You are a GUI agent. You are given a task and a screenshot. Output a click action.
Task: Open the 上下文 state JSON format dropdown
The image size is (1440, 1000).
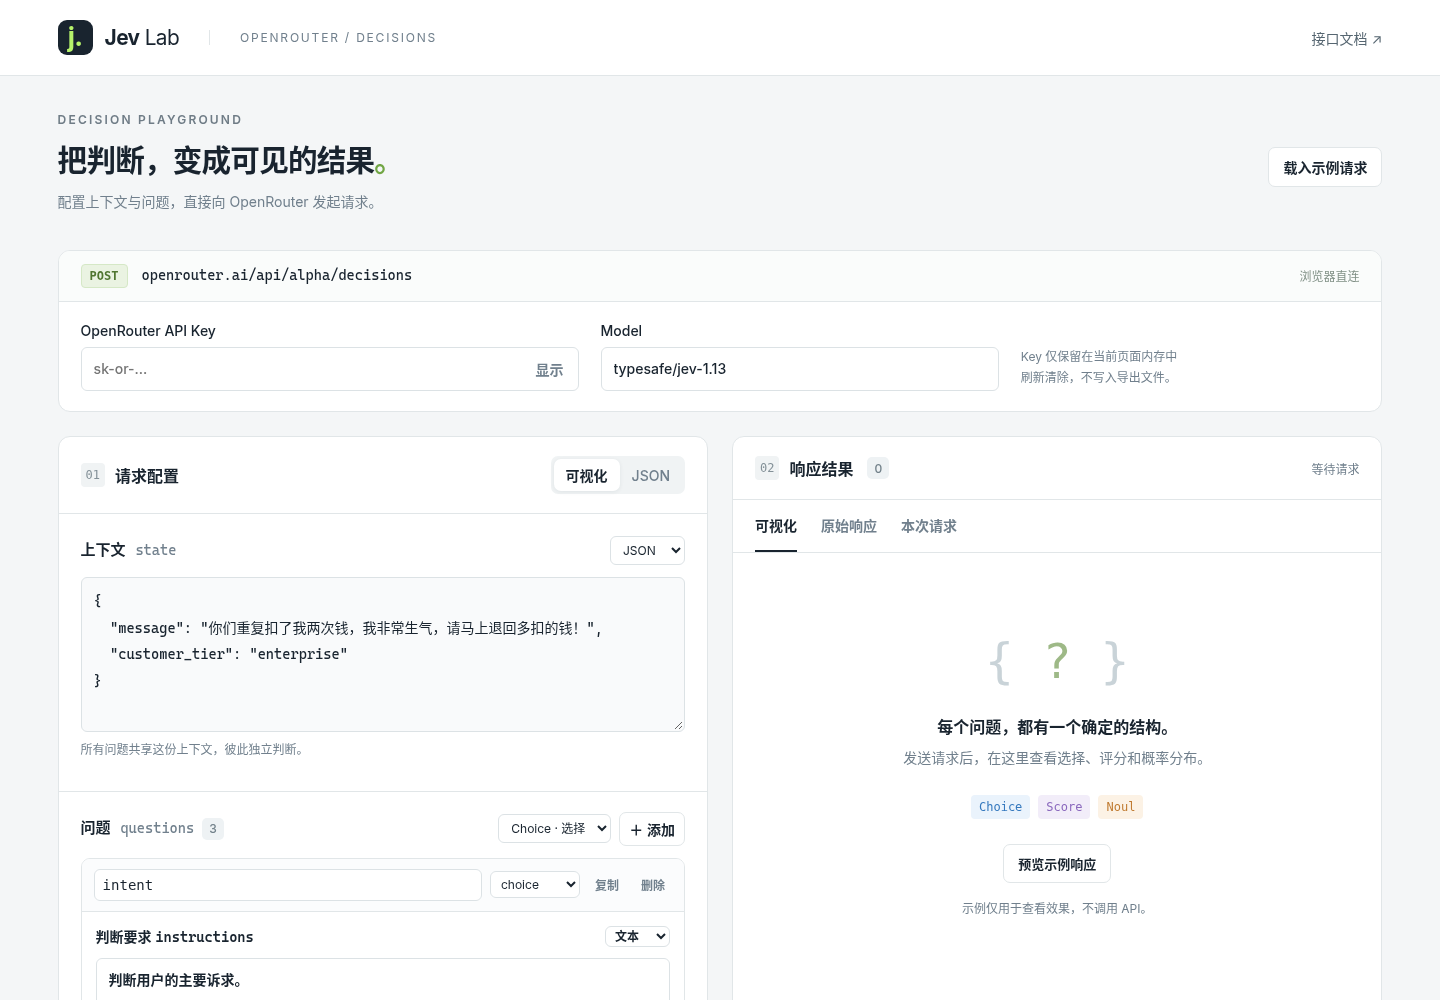click(647, 550)
